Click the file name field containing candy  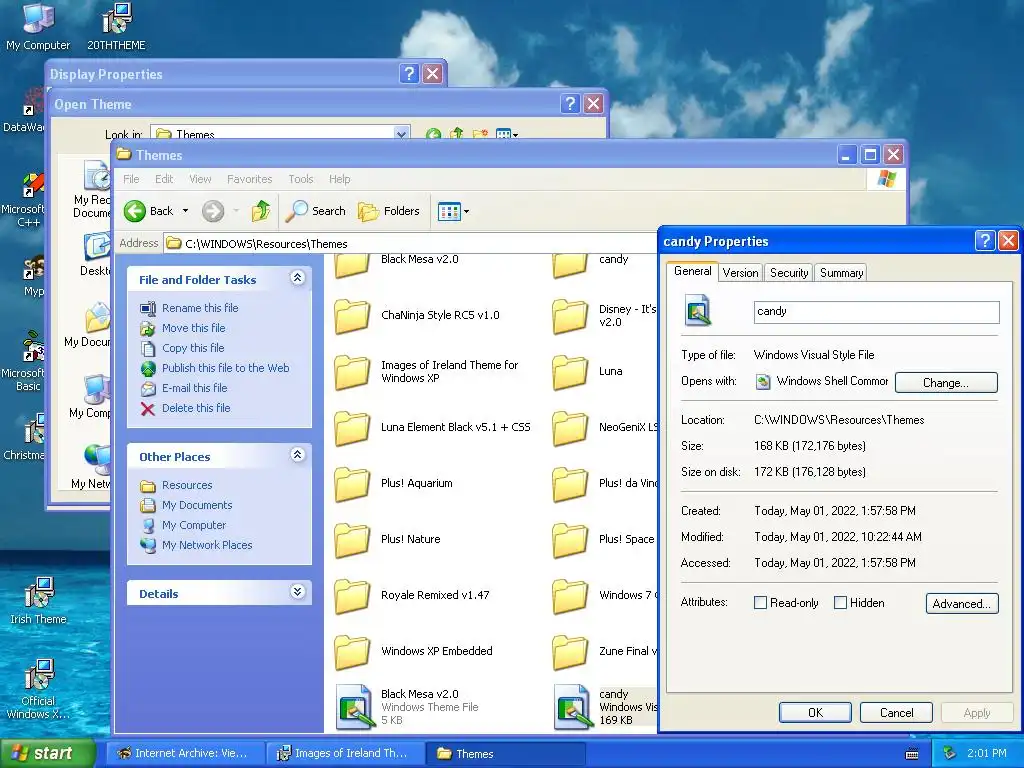pos(876,312)
